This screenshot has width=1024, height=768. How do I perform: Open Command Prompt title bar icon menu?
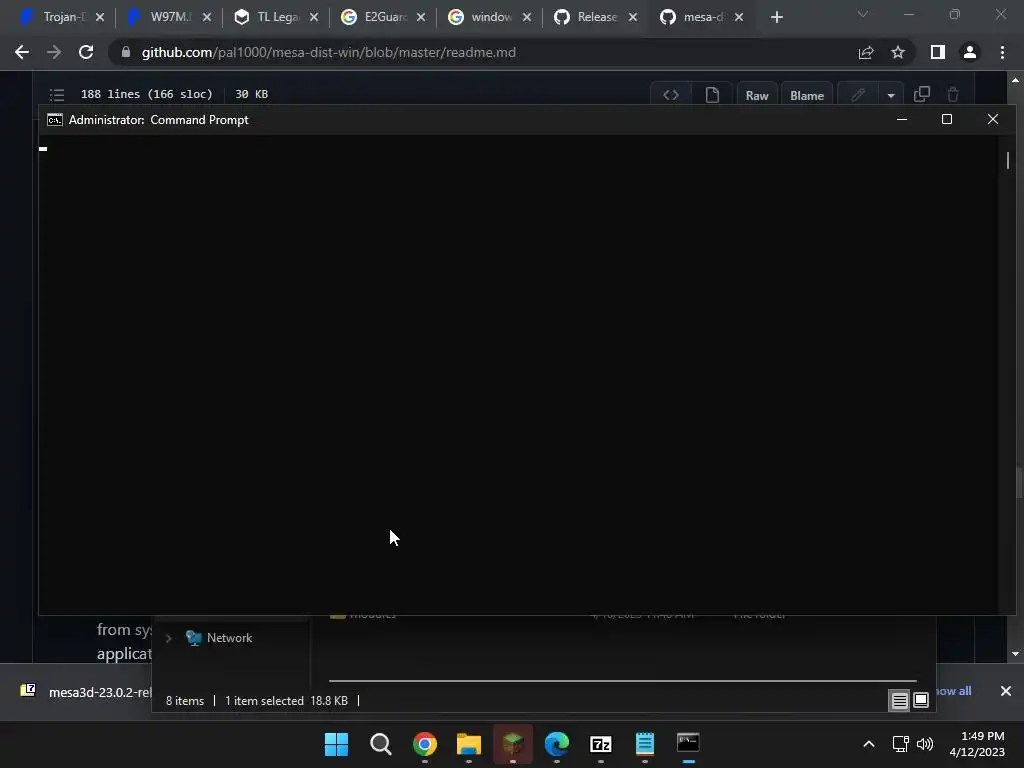tap(55, 120)
